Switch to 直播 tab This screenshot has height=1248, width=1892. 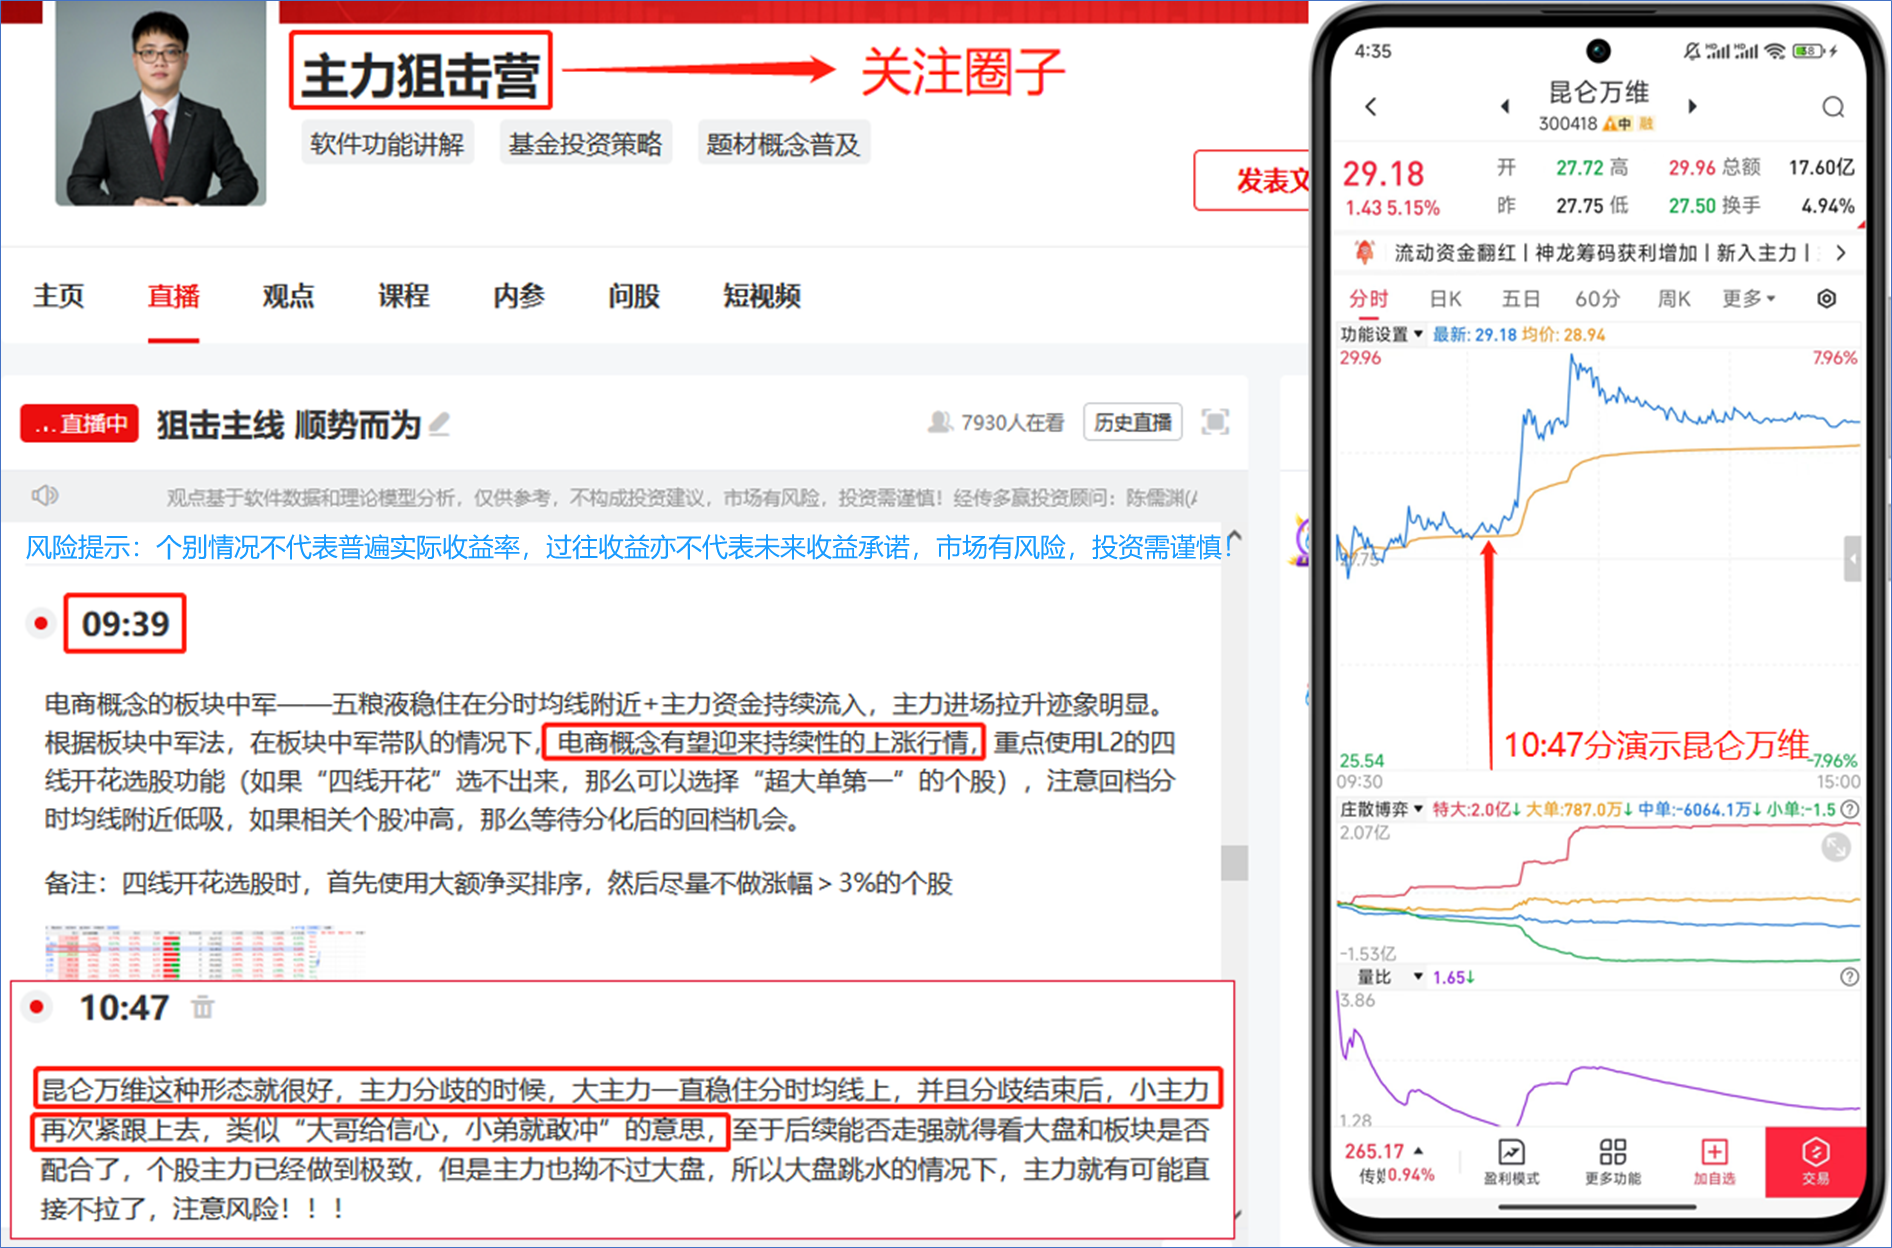click(174, 296)
